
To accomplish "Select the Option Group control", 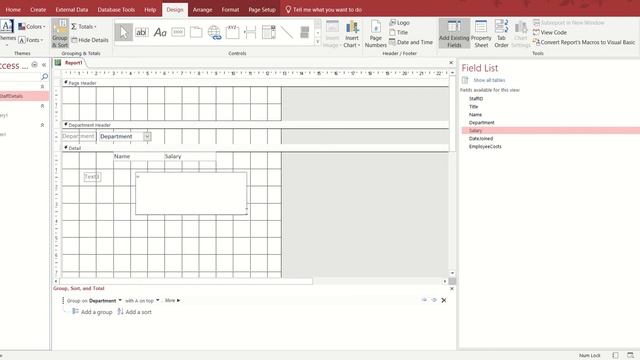I will coord(232,32).
